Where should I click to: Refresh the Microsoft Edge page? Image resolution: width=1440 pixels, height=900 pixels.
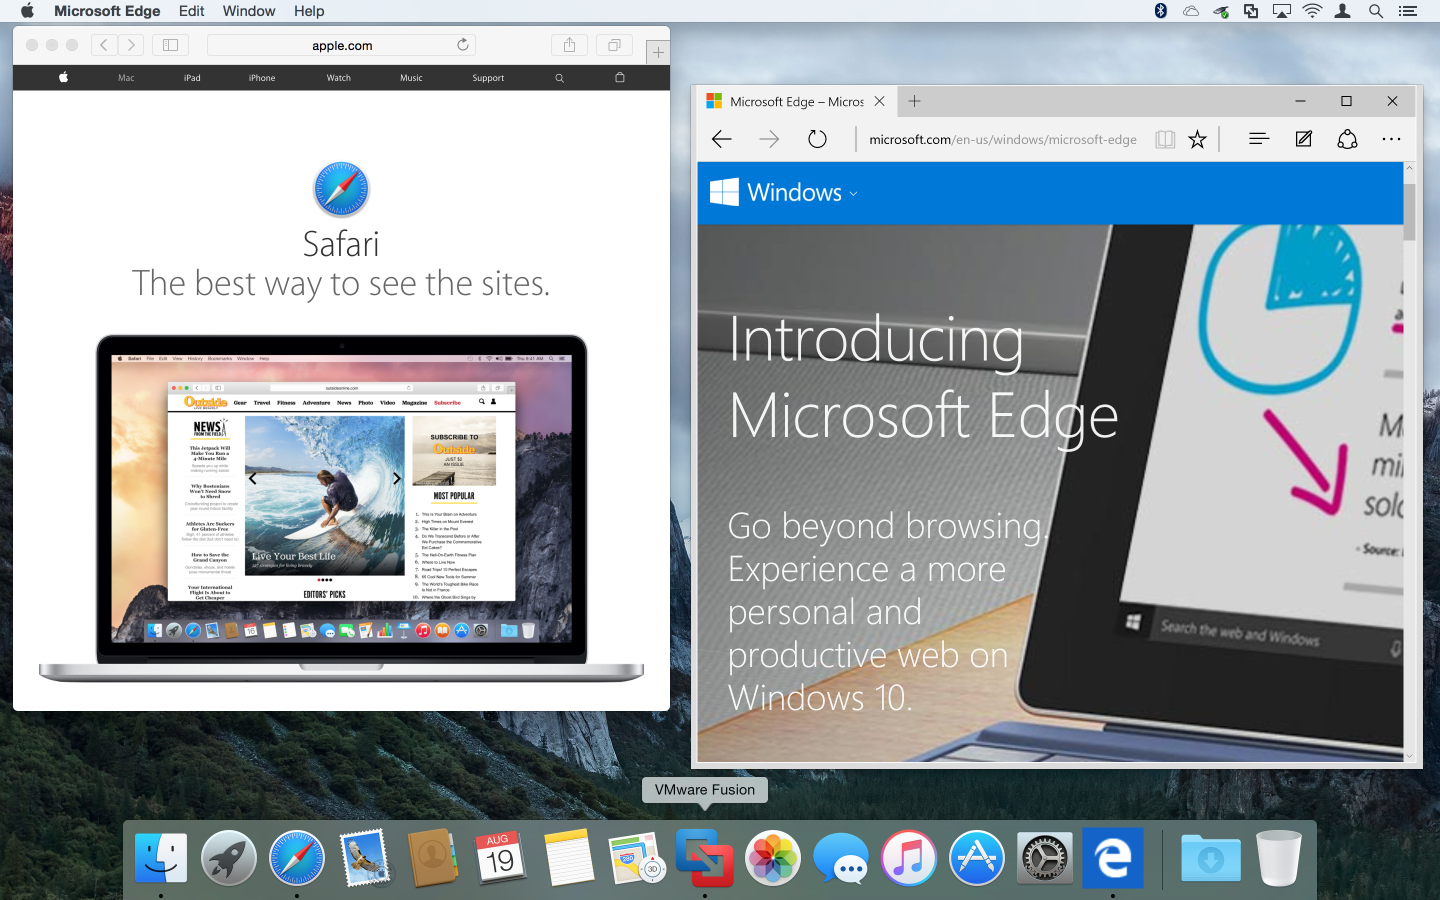point(817,139)
